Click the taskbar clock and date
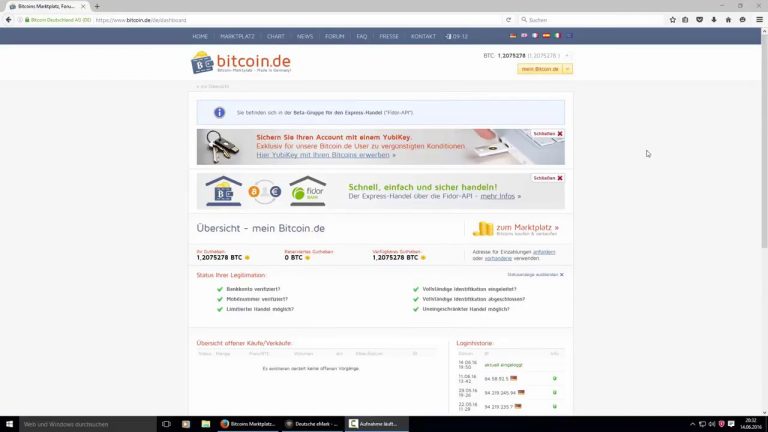This screenshot has width=768, height=432. (x=750, y=424)
